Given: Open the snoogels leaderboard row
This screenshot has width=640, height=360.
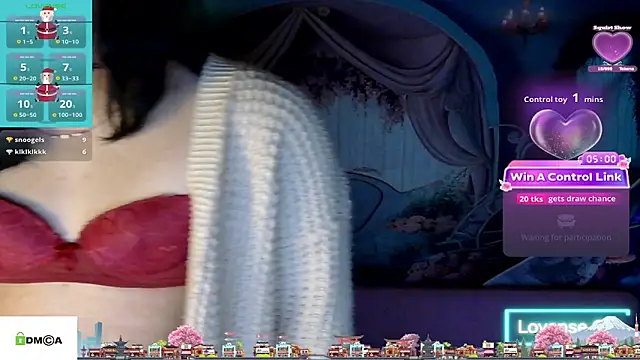Looking at the screenshot, I should 46,140.
